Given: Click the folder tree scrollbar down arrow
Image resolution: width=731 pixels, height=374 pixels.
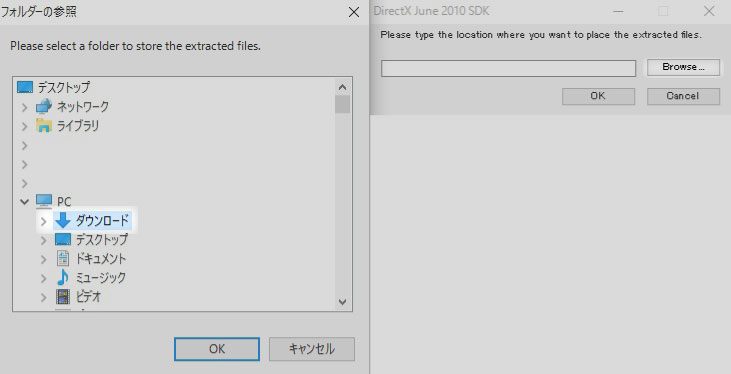Looking at the screenshot, I should [x=343, y=302].
